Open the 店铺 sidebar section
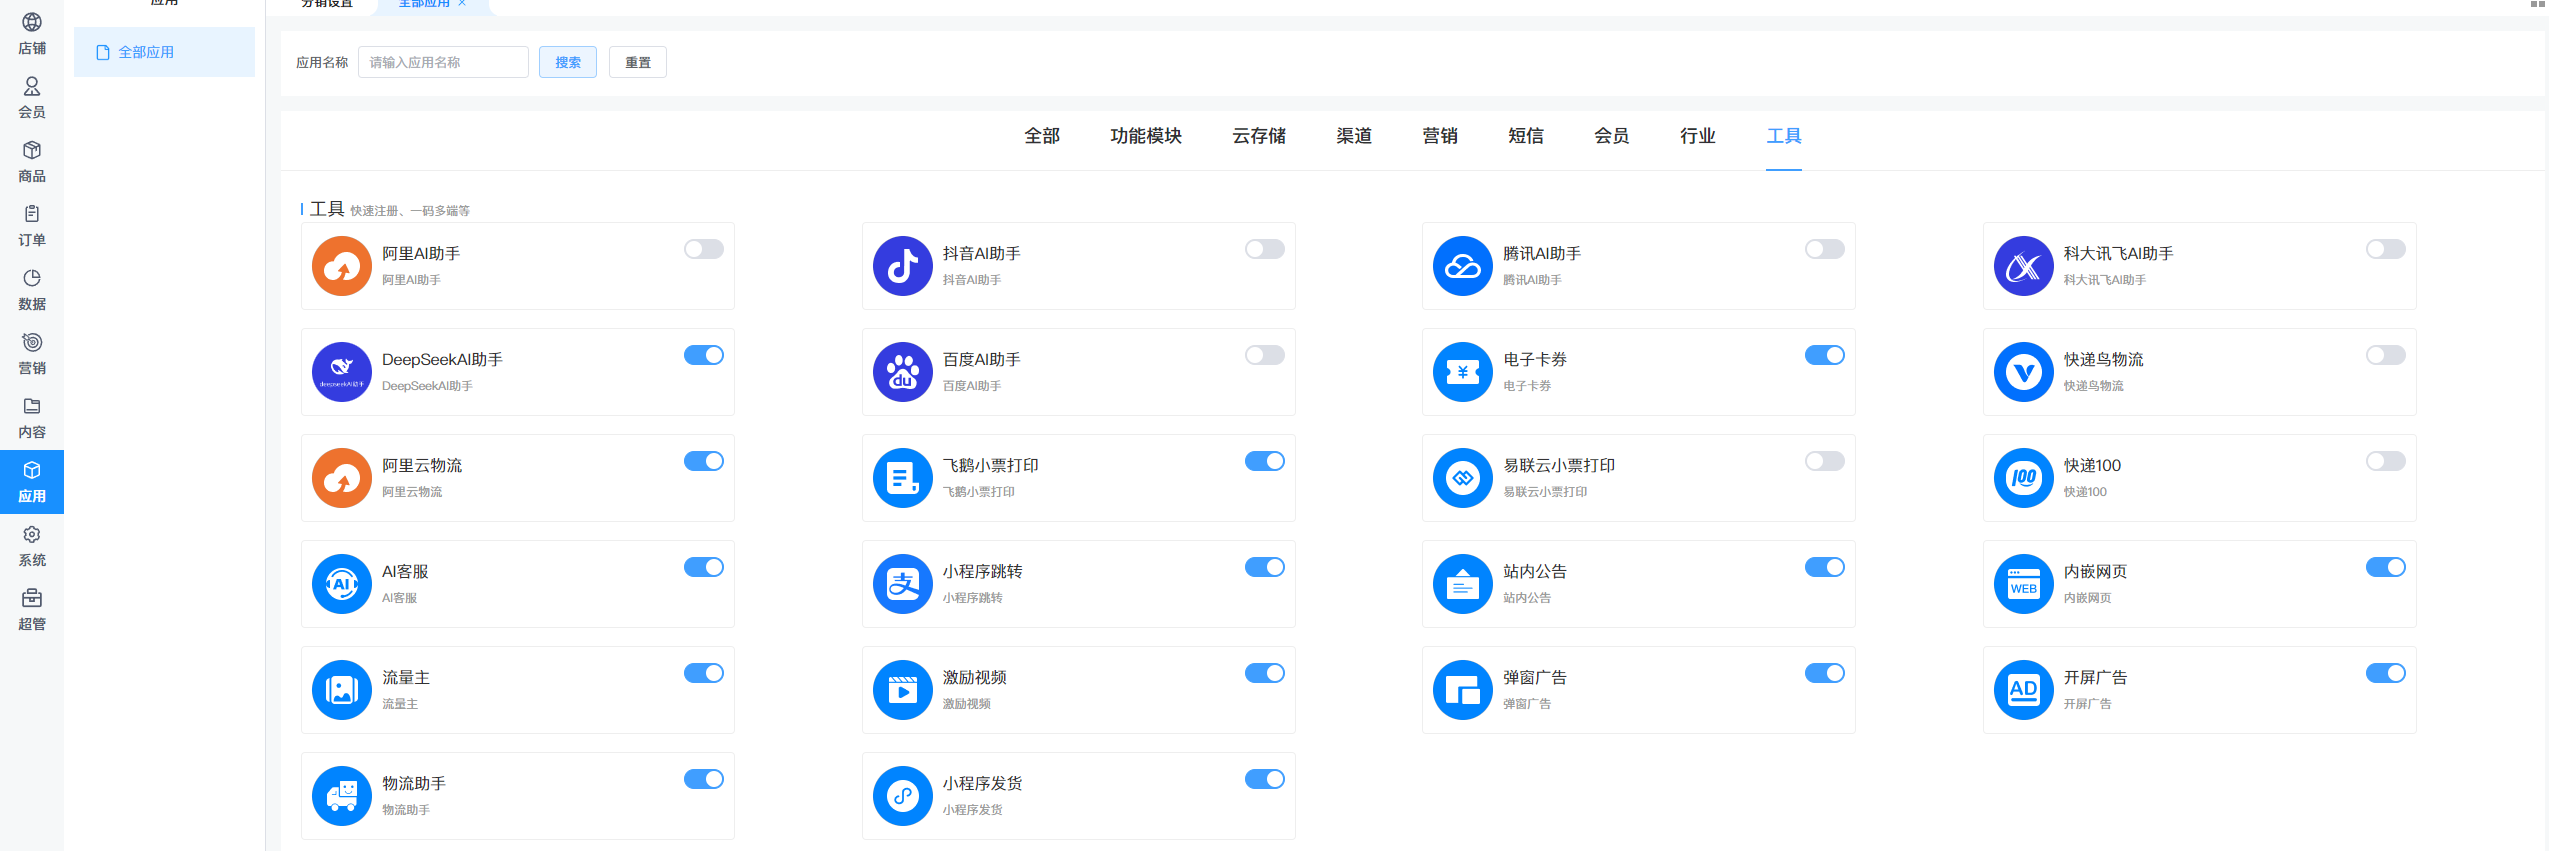The height and width of the screenshot is (851, 2549). pyautogui.click(x=32, y=34)
